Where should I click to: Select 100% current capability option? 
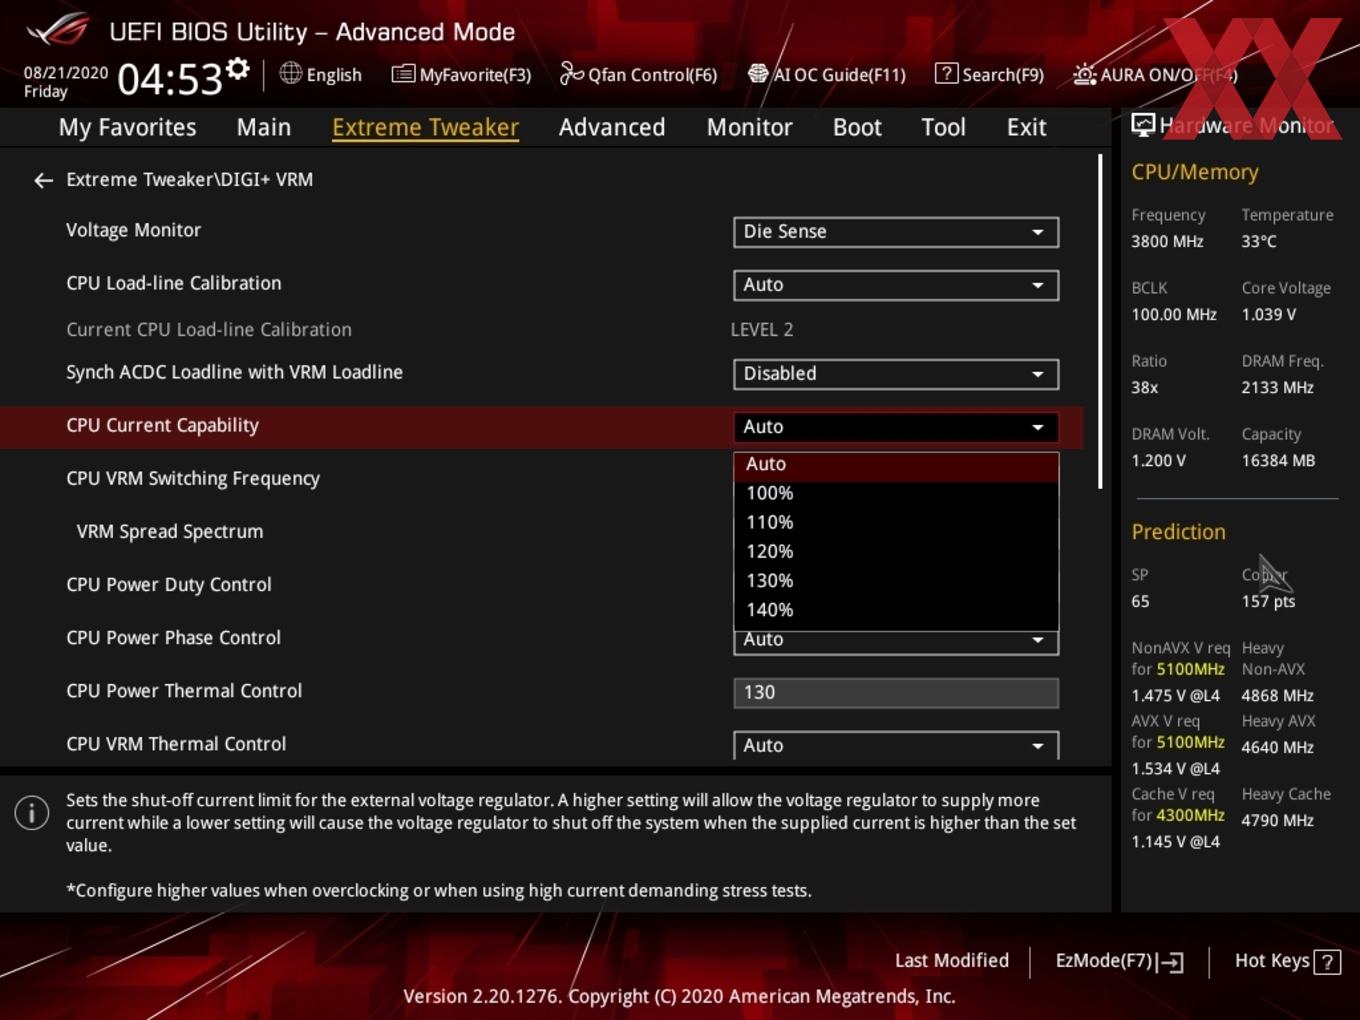(x=896, y=493)
